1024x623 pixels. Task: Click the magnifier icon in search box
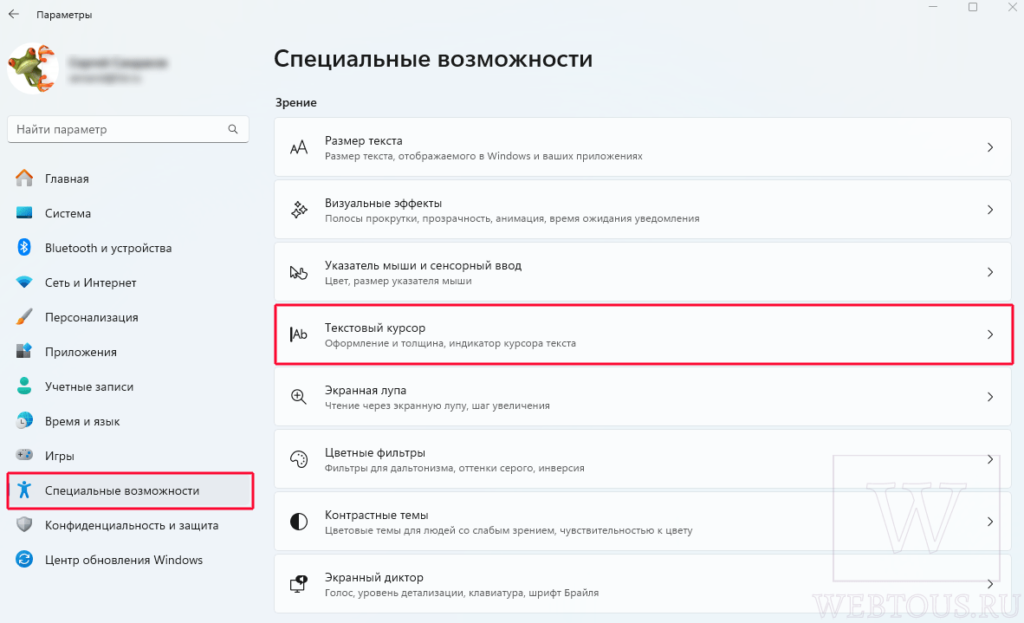coord(233,129)
